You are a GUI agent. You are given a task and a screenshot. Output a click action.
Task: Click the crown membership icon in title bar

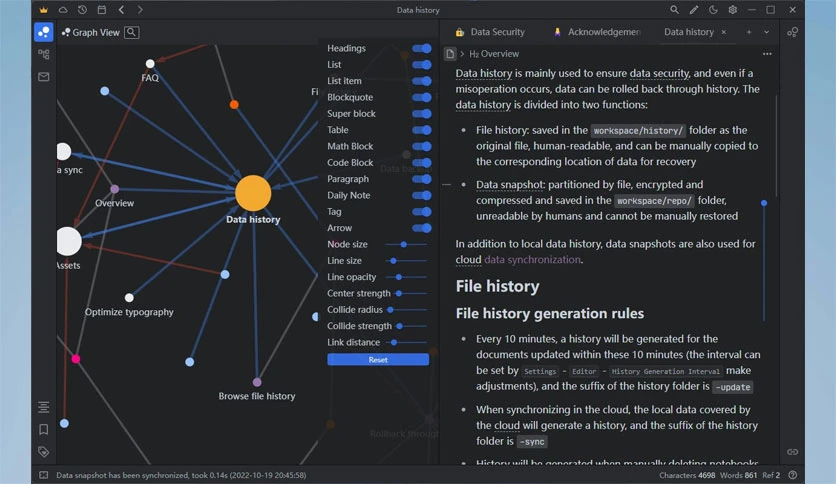coord(44,10)
